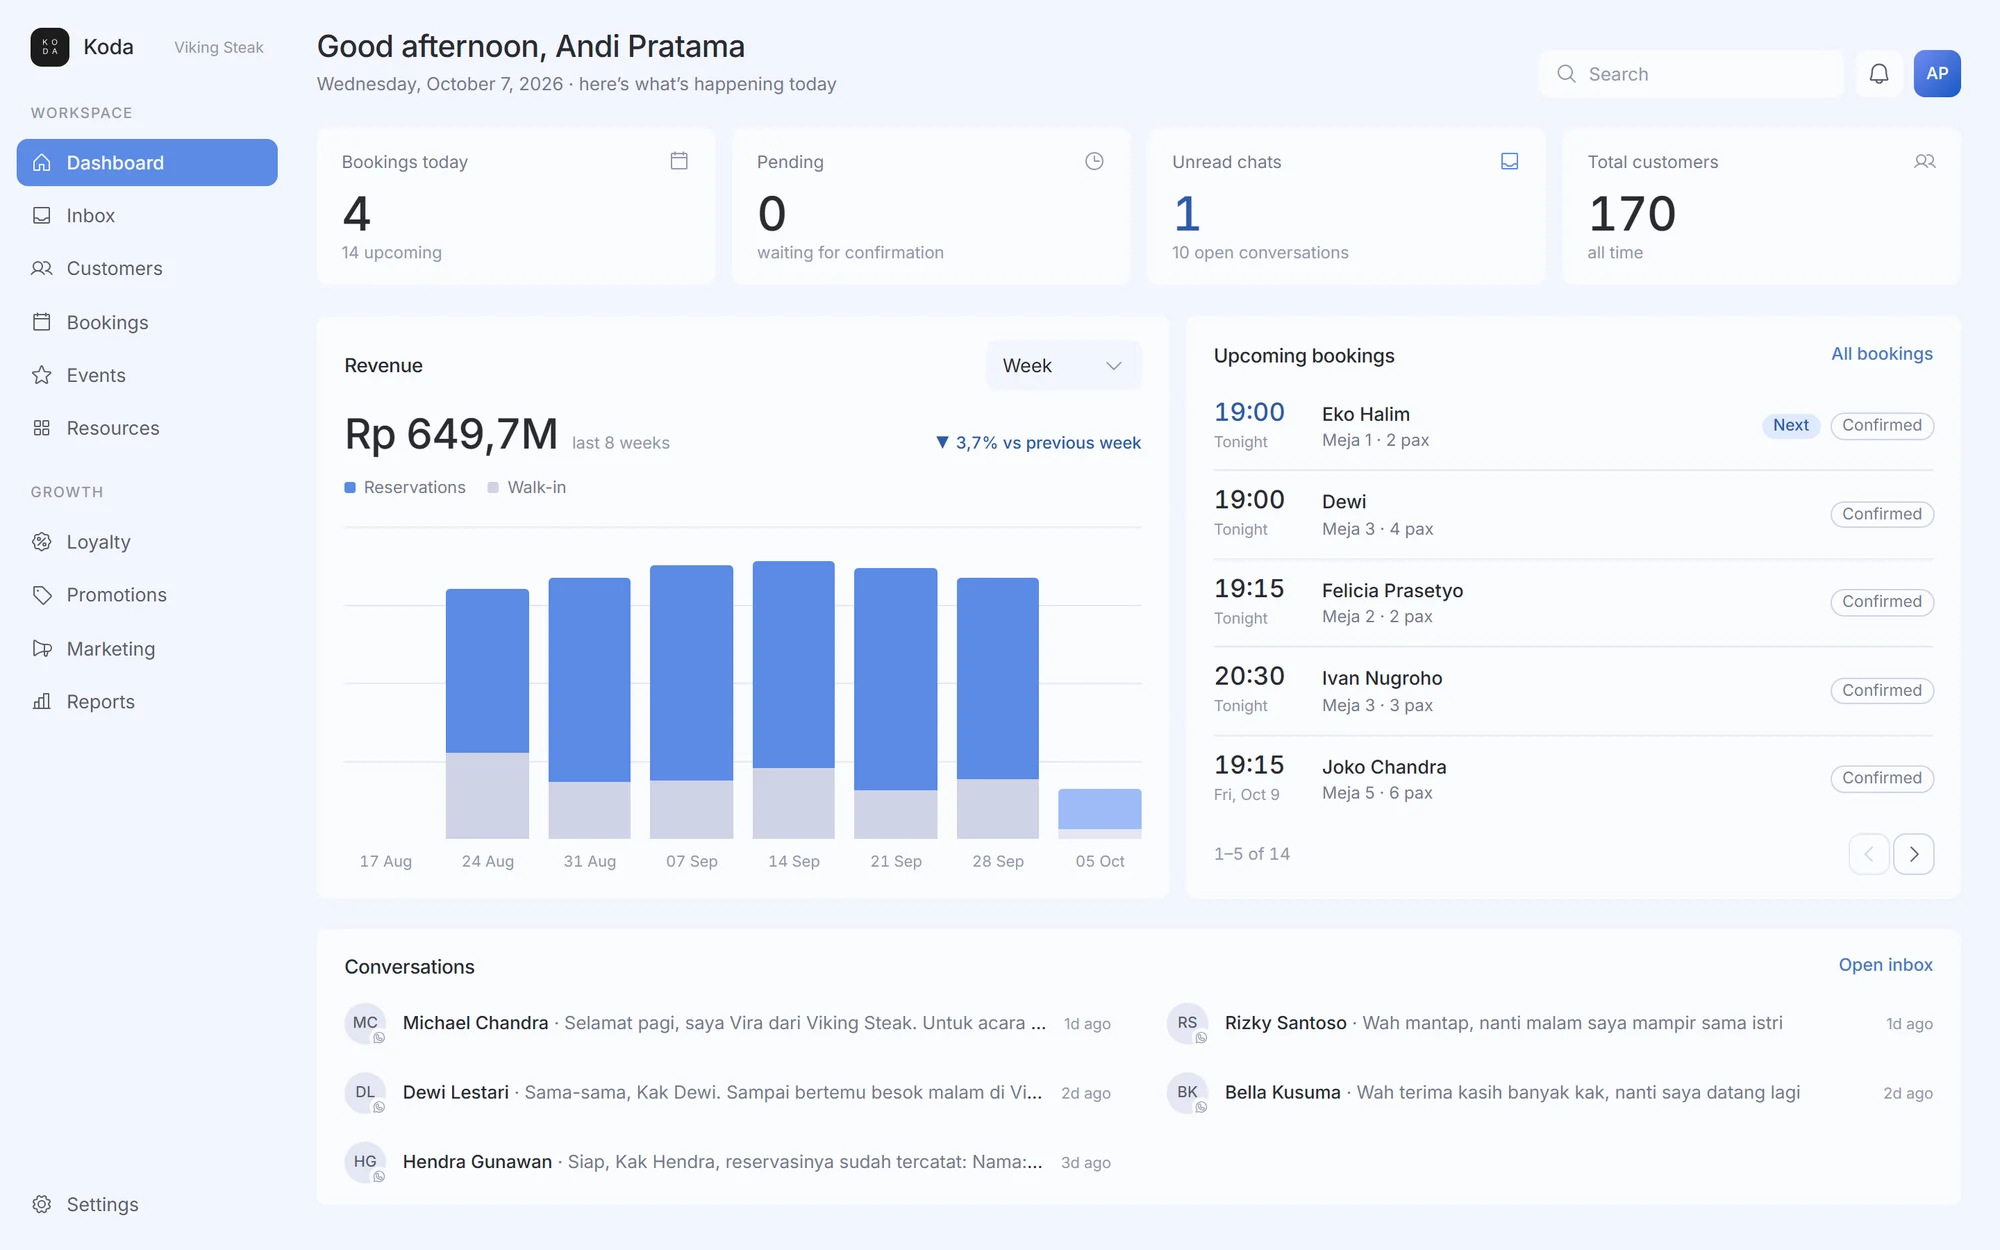The image size is (2000, 1250).
Task: Open Resources section
Action: point(147,428)
